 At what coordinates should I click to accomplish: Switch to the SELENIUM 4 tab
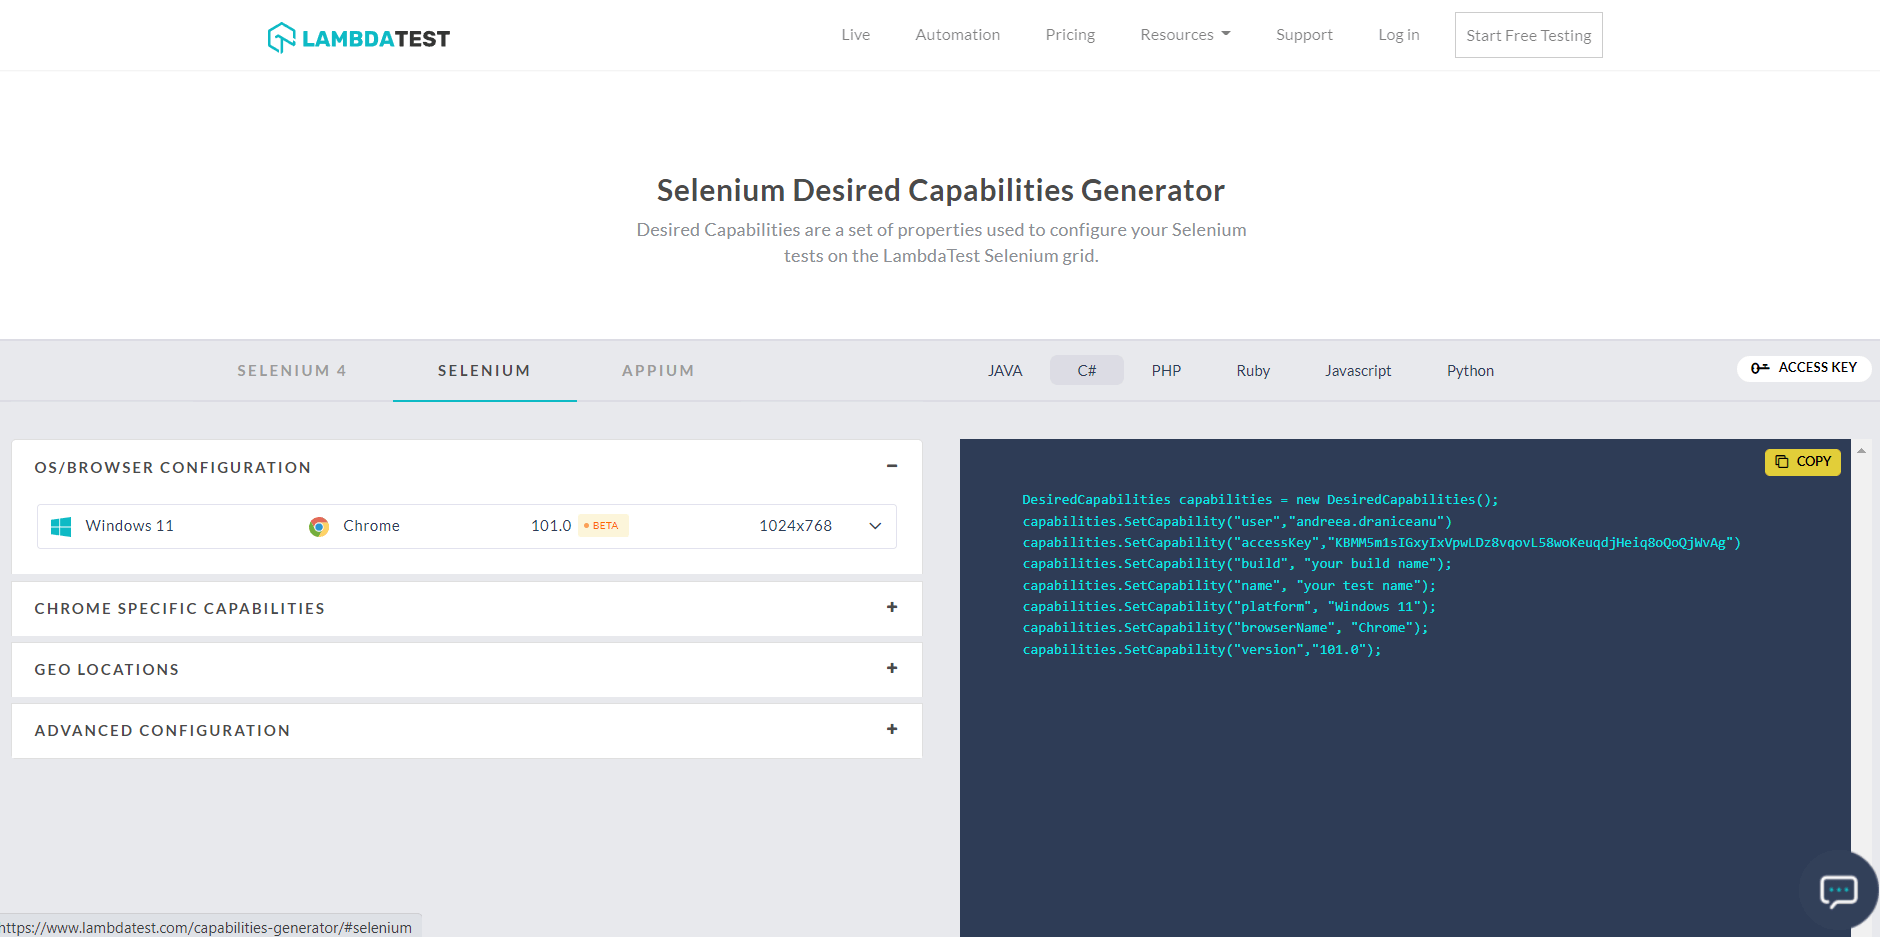292,370
